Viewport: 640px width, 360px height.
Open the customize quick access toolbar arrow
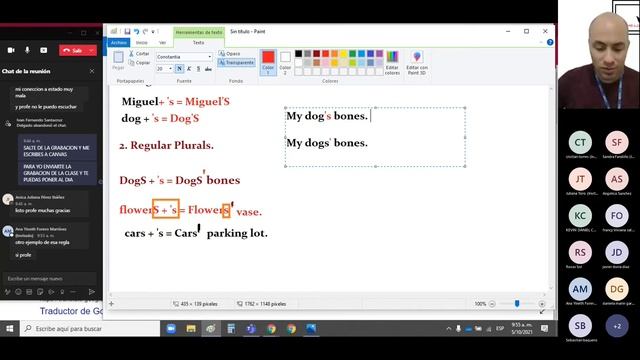(153, 31)
